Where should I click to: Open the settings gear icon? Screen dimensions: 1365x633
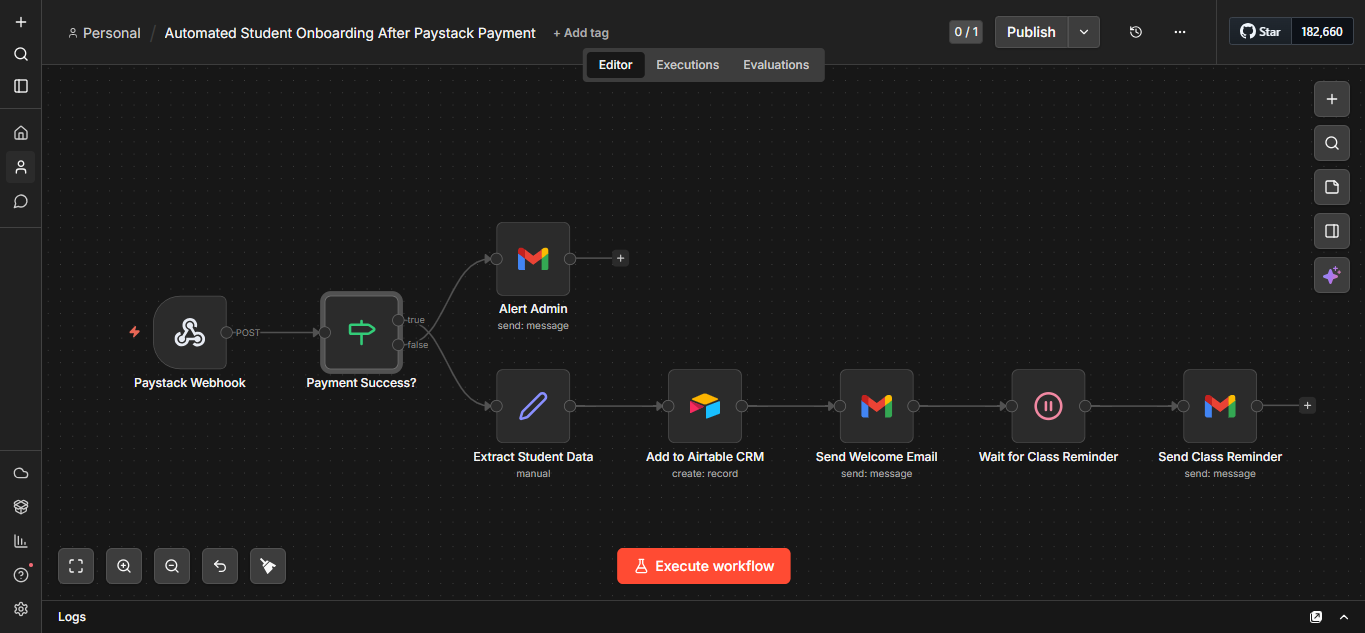tap(21, 609)
